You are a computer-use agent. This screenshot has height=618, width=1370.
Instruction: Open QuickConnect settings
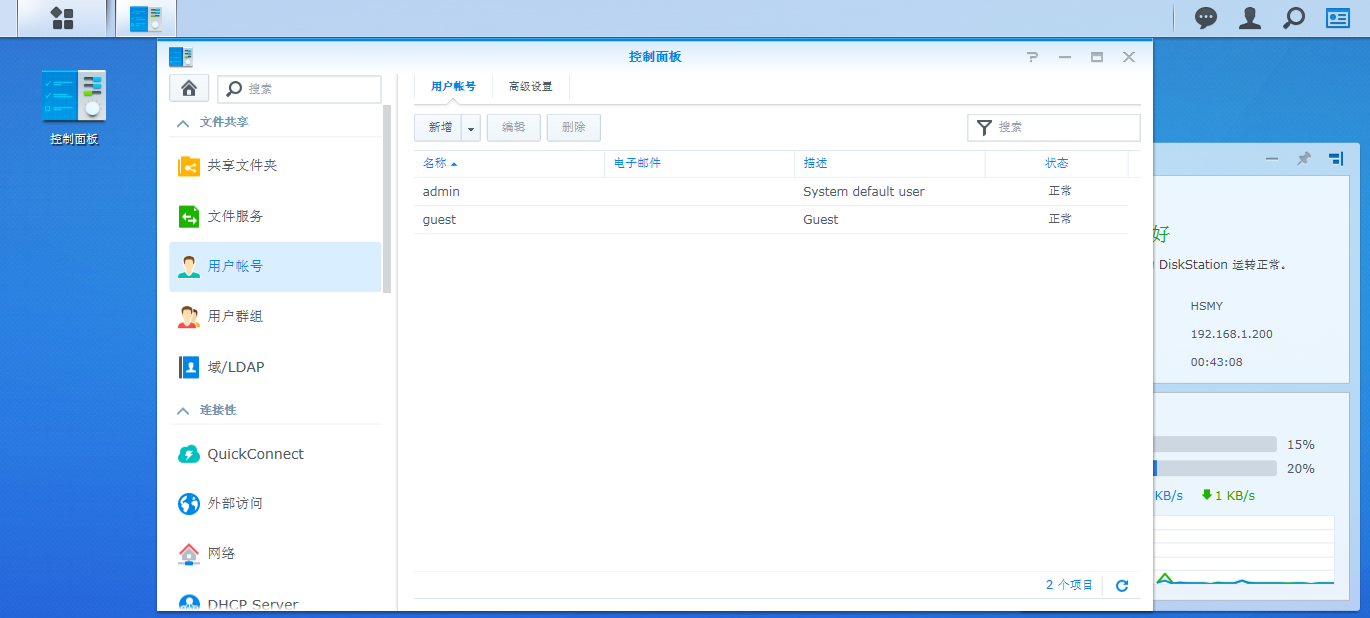pyautogui.click(x=255, y=454)
